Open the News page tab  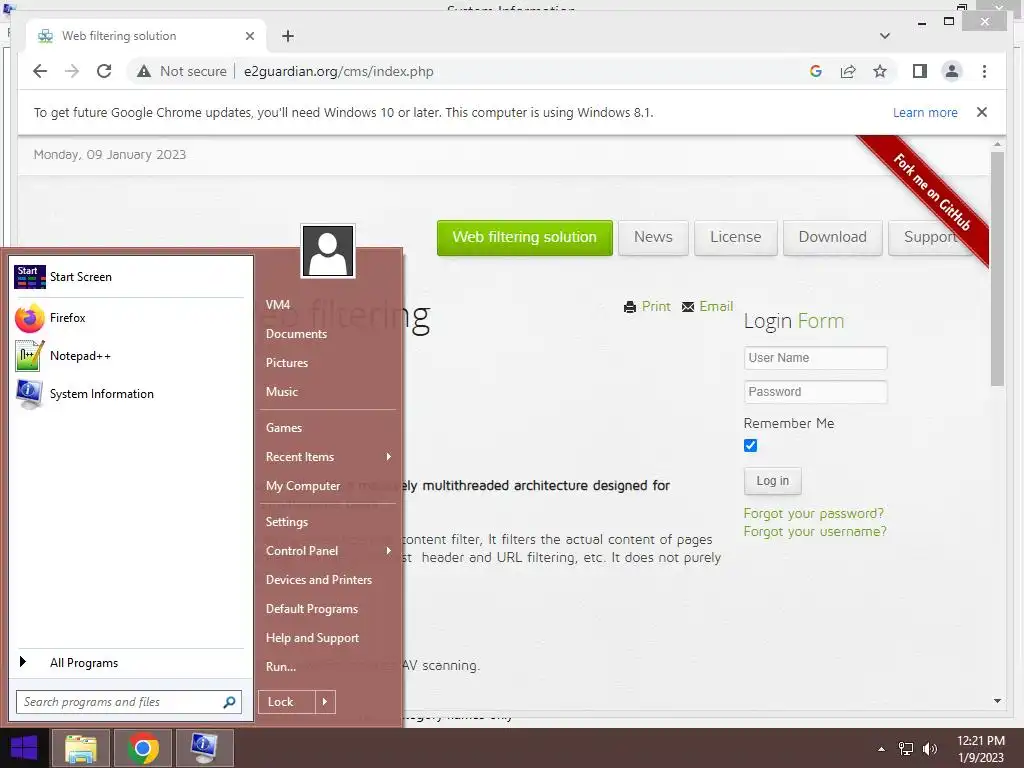tap(653, 237)
